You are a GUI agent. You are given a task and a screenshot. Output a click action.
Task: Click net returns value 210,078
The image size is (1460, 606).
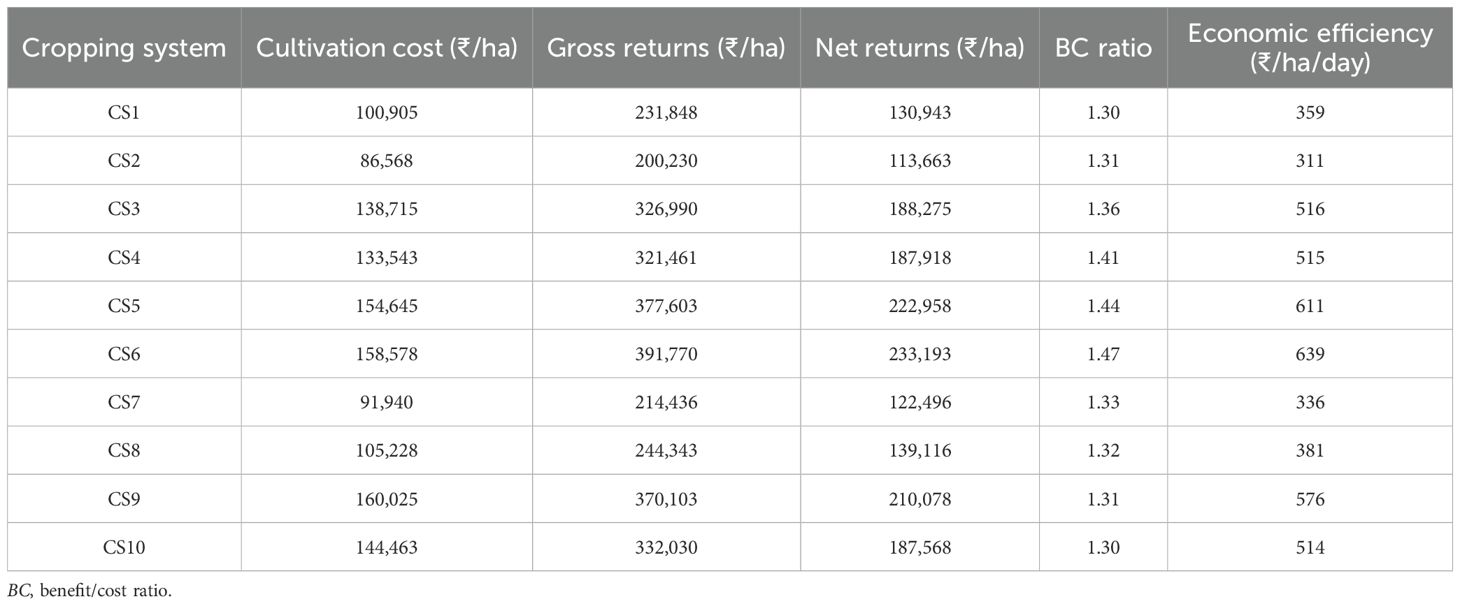(920, 499)
